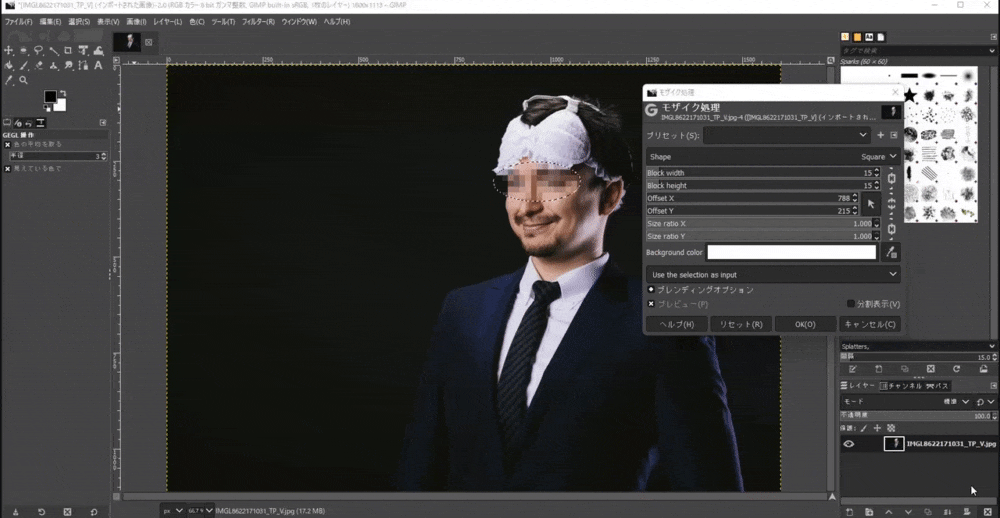Image resolution: width=1000 pixels, height=518 pixels.
Task: Click the background color eyedropper in dialog
Action: point(892,253)
